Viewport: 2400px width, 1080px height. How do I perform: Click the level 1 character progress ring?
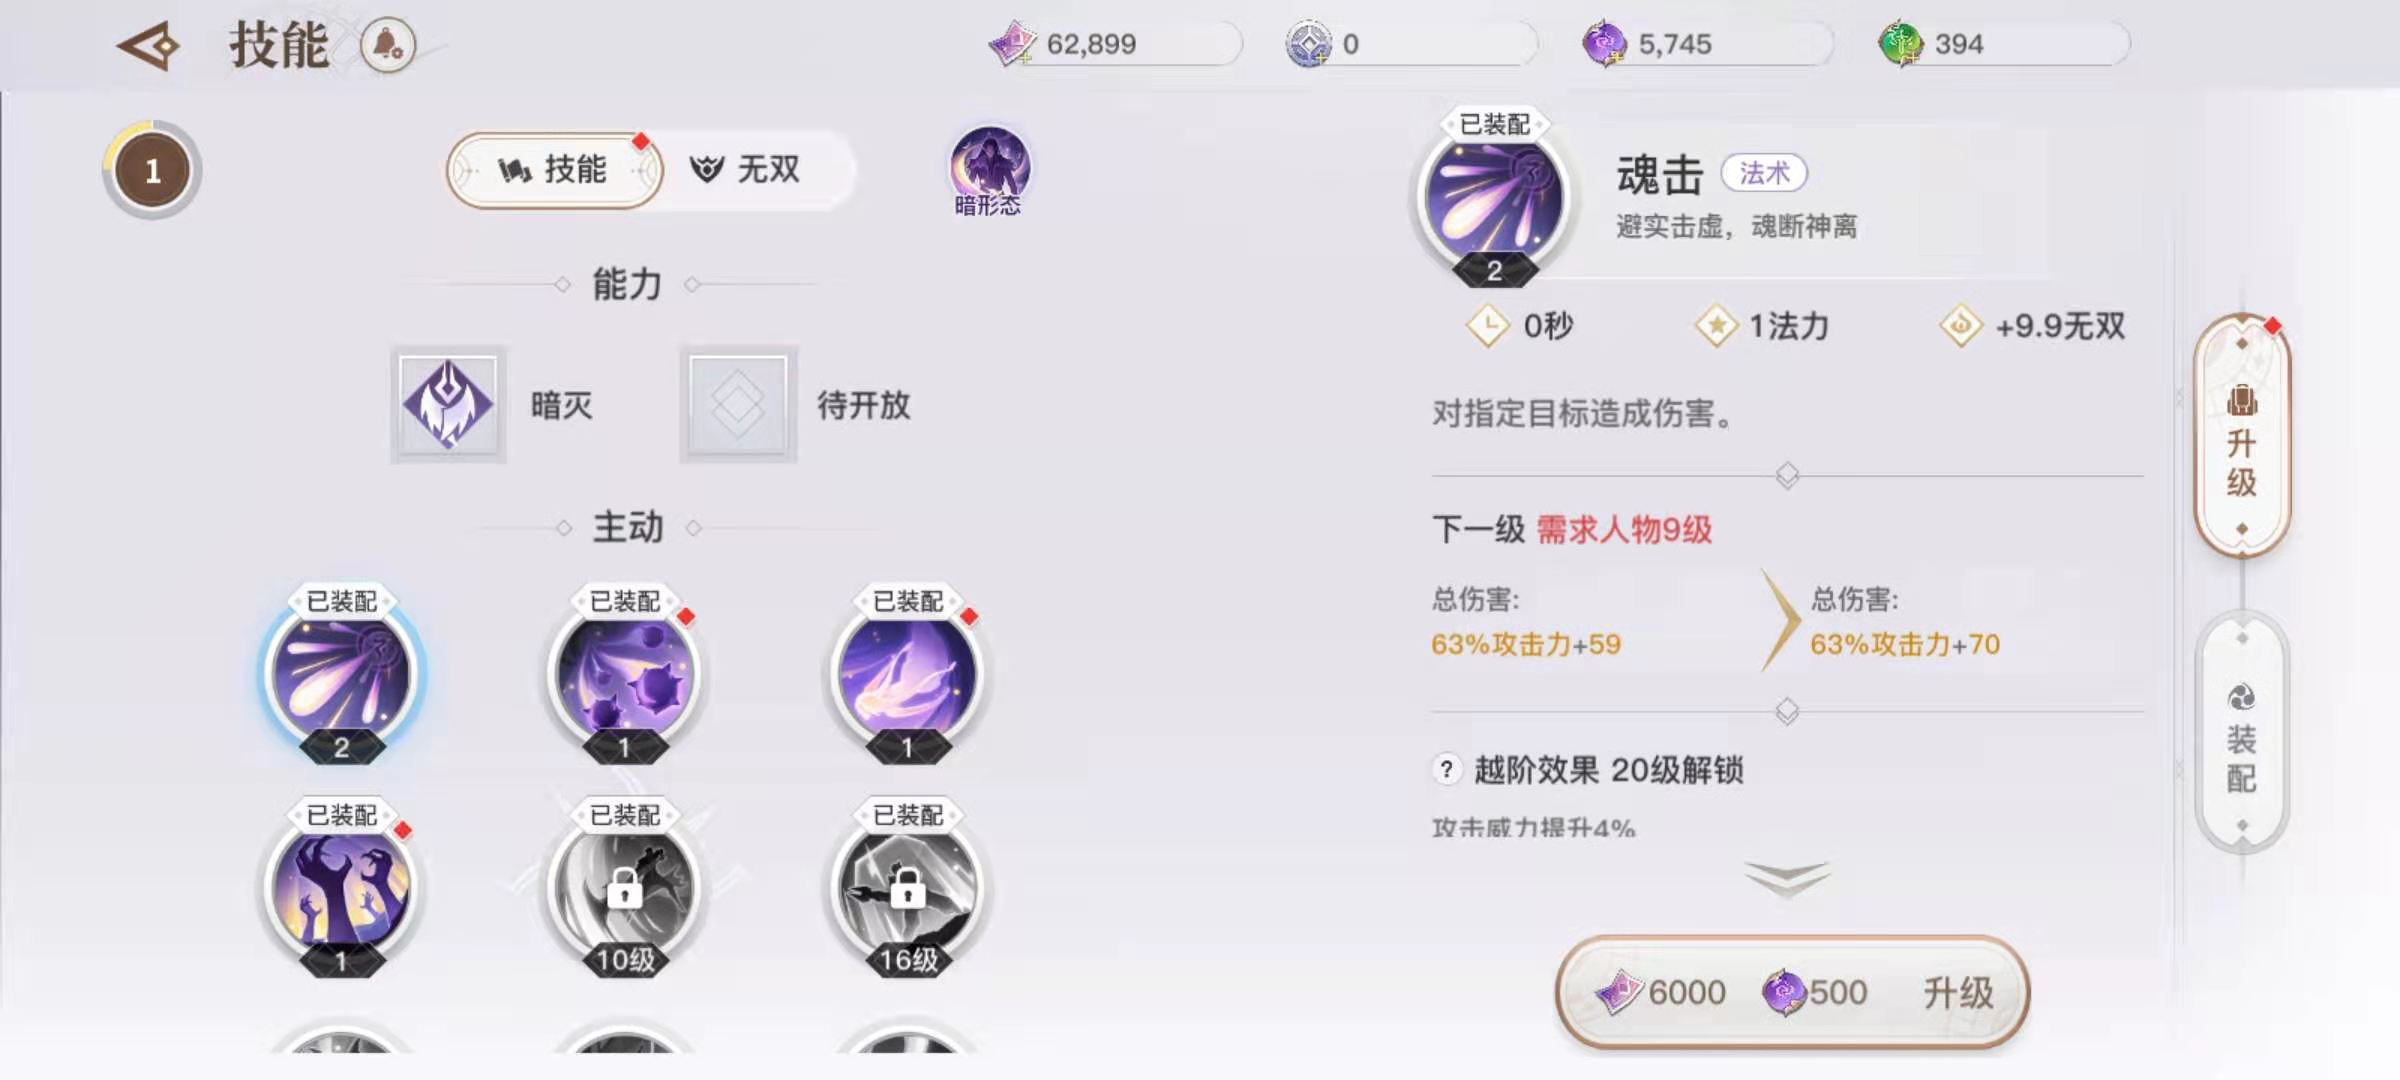(152, 171)
